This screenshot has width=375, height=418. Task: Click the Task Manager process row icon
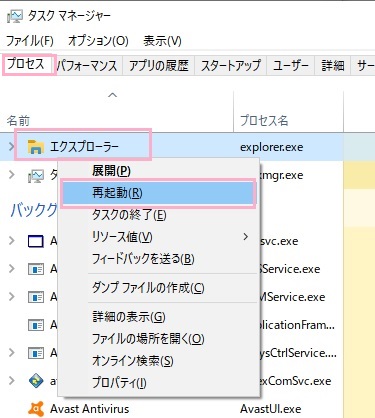pyautogui.click(x=36, y=175)
